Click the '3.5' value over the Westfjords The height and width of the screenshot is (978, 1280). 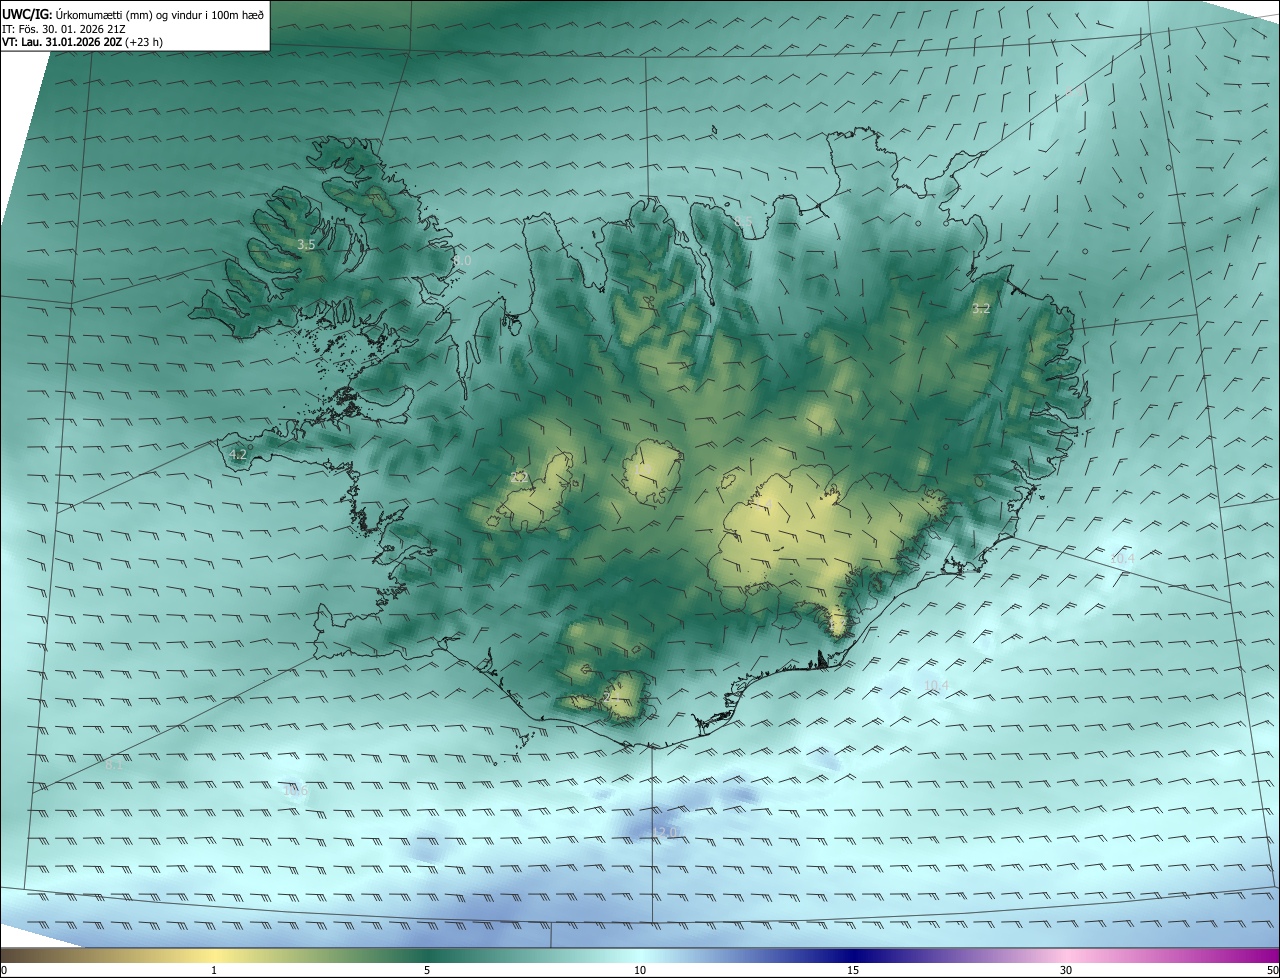point(306,245)
